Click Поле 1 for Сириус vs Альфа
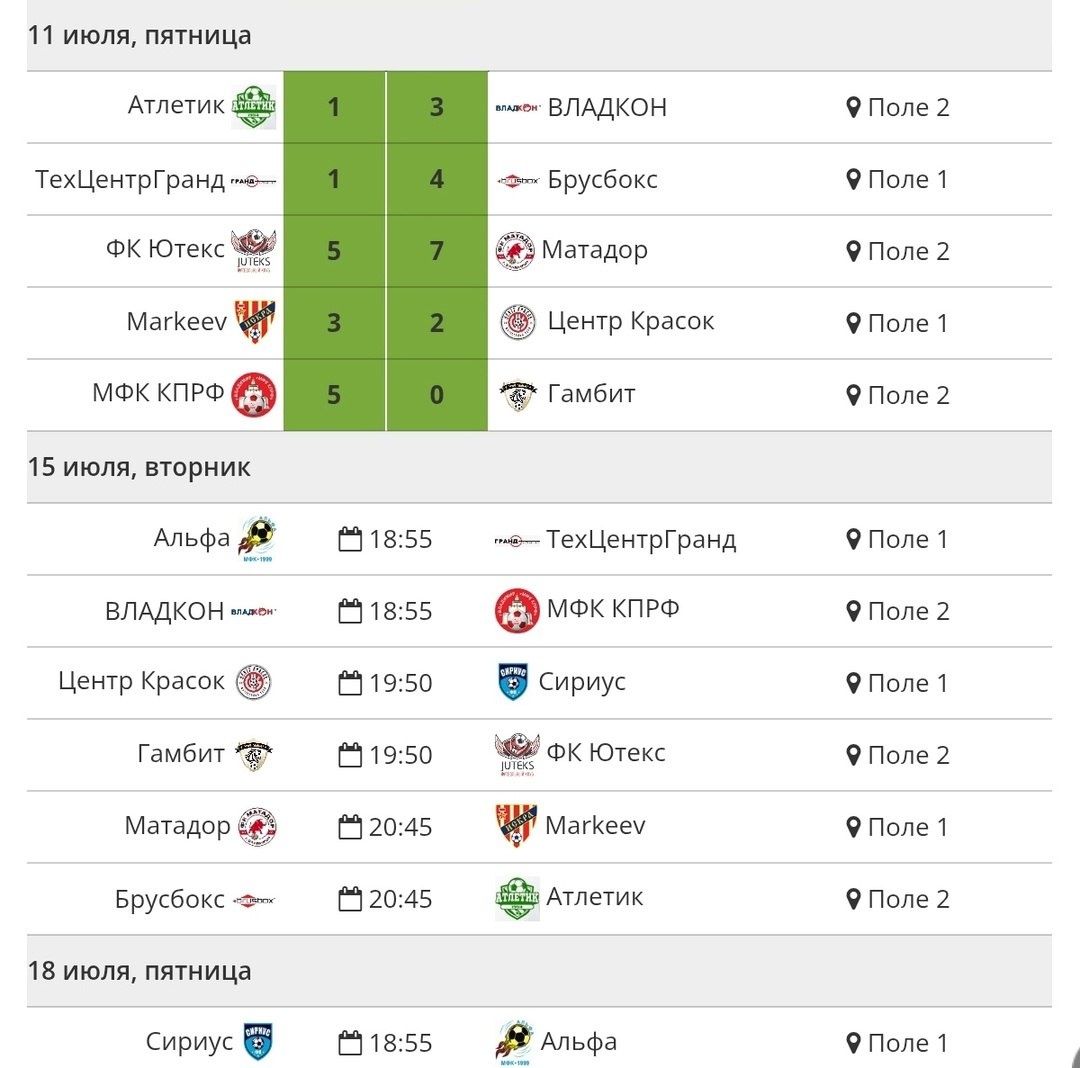1080x1068 pixels. 907,1043
